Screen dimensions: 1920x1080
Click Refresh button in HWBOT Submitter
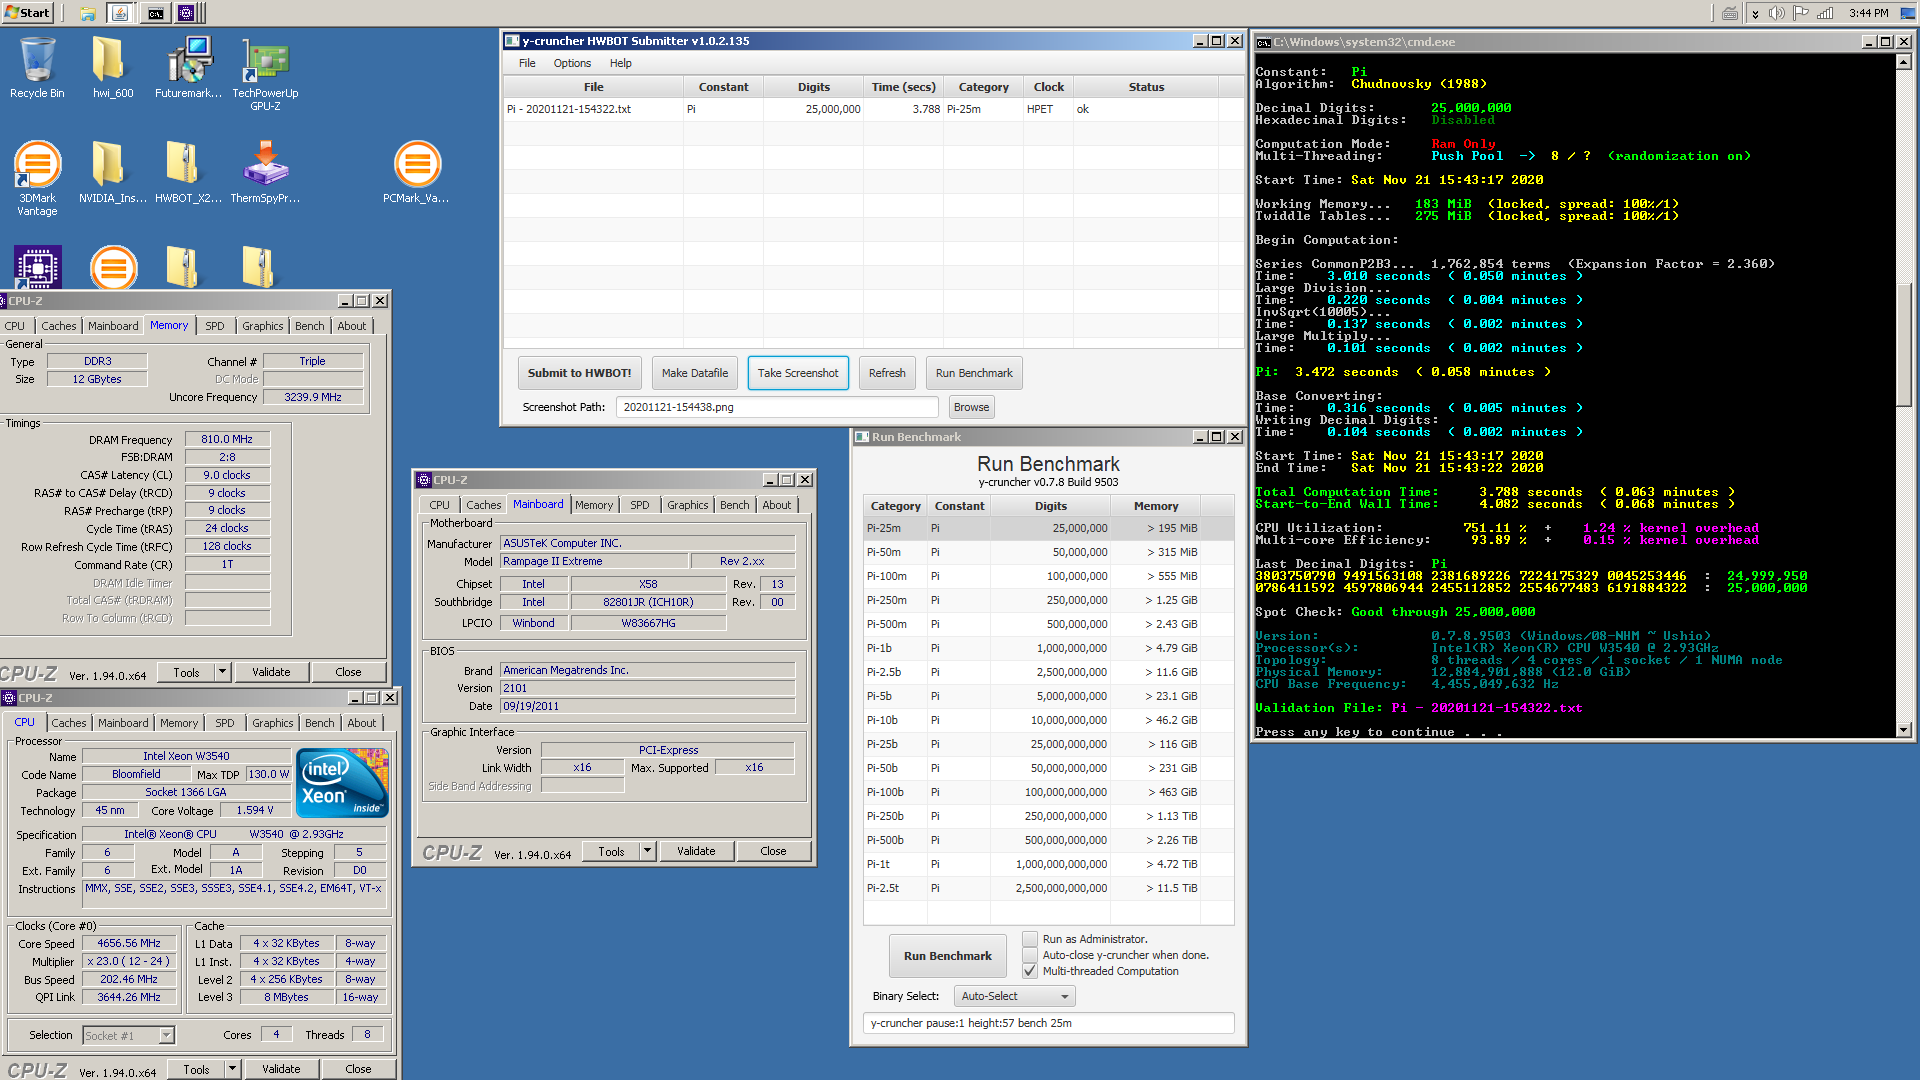pos(887,373)
